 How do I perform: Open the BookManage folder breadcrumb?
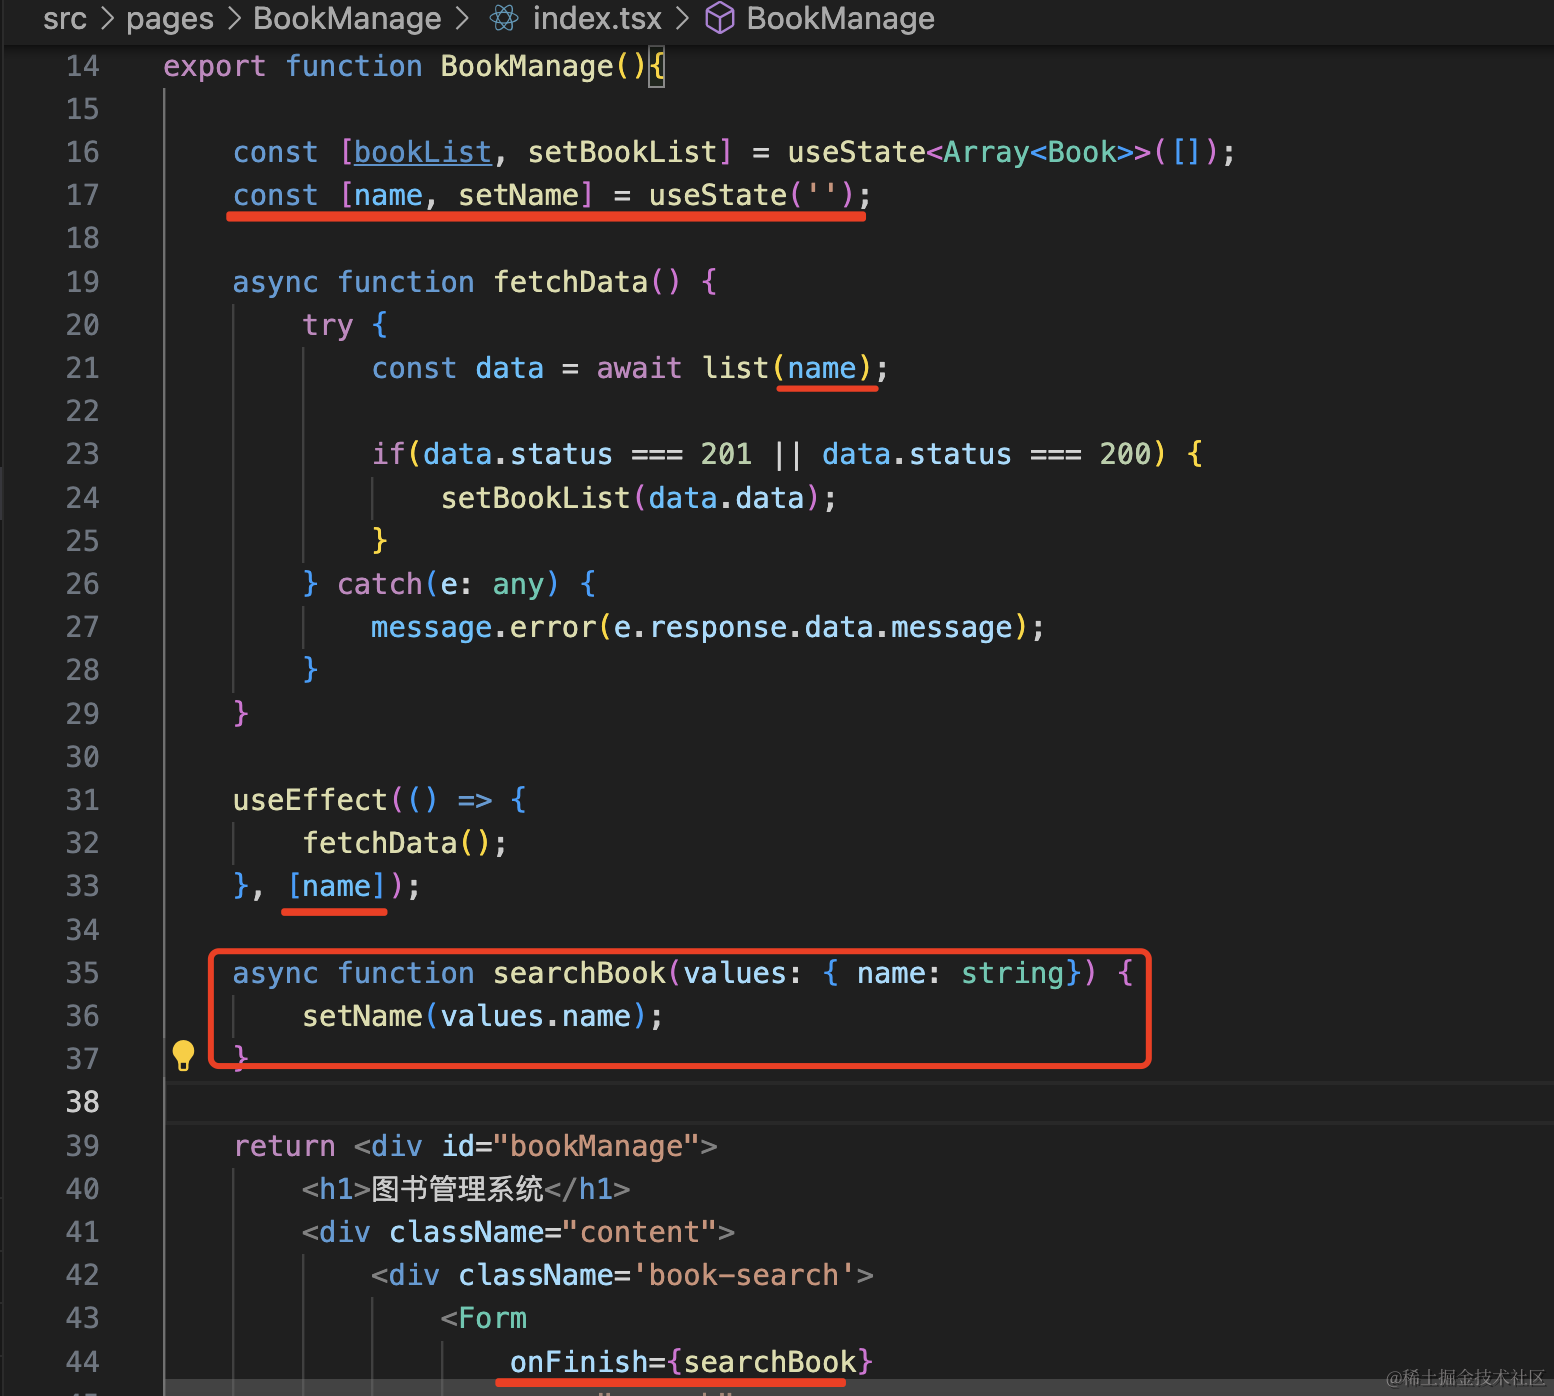click(347, 18)
